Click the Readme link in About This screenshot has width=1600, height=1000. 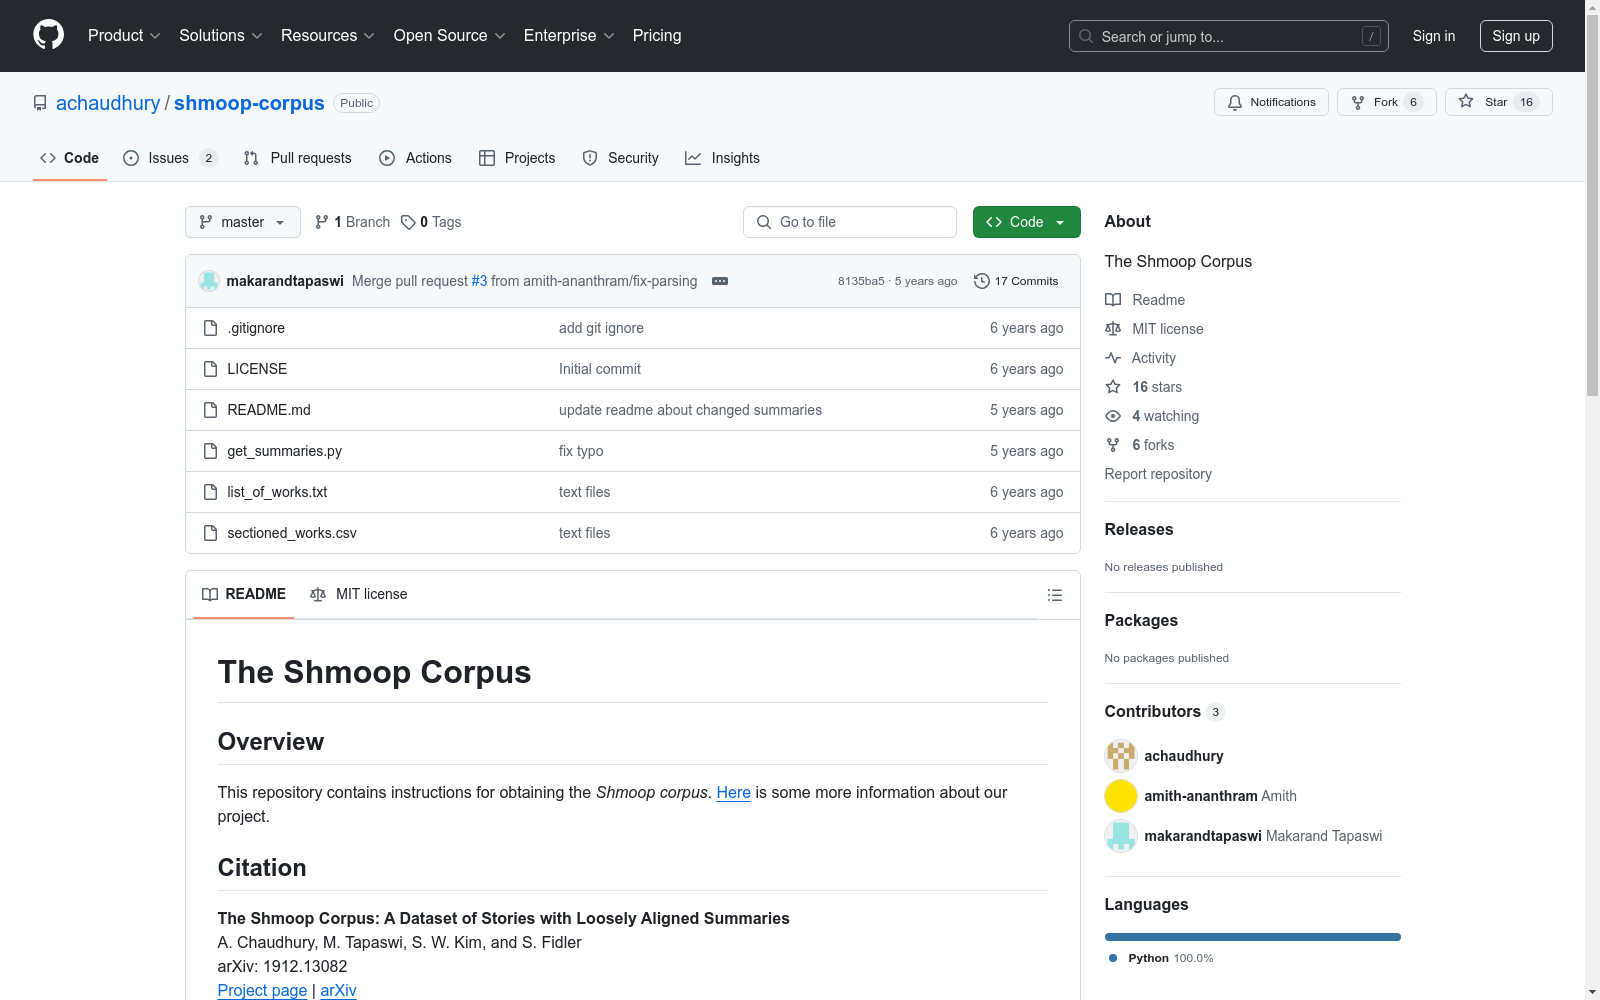[1145, 300]
